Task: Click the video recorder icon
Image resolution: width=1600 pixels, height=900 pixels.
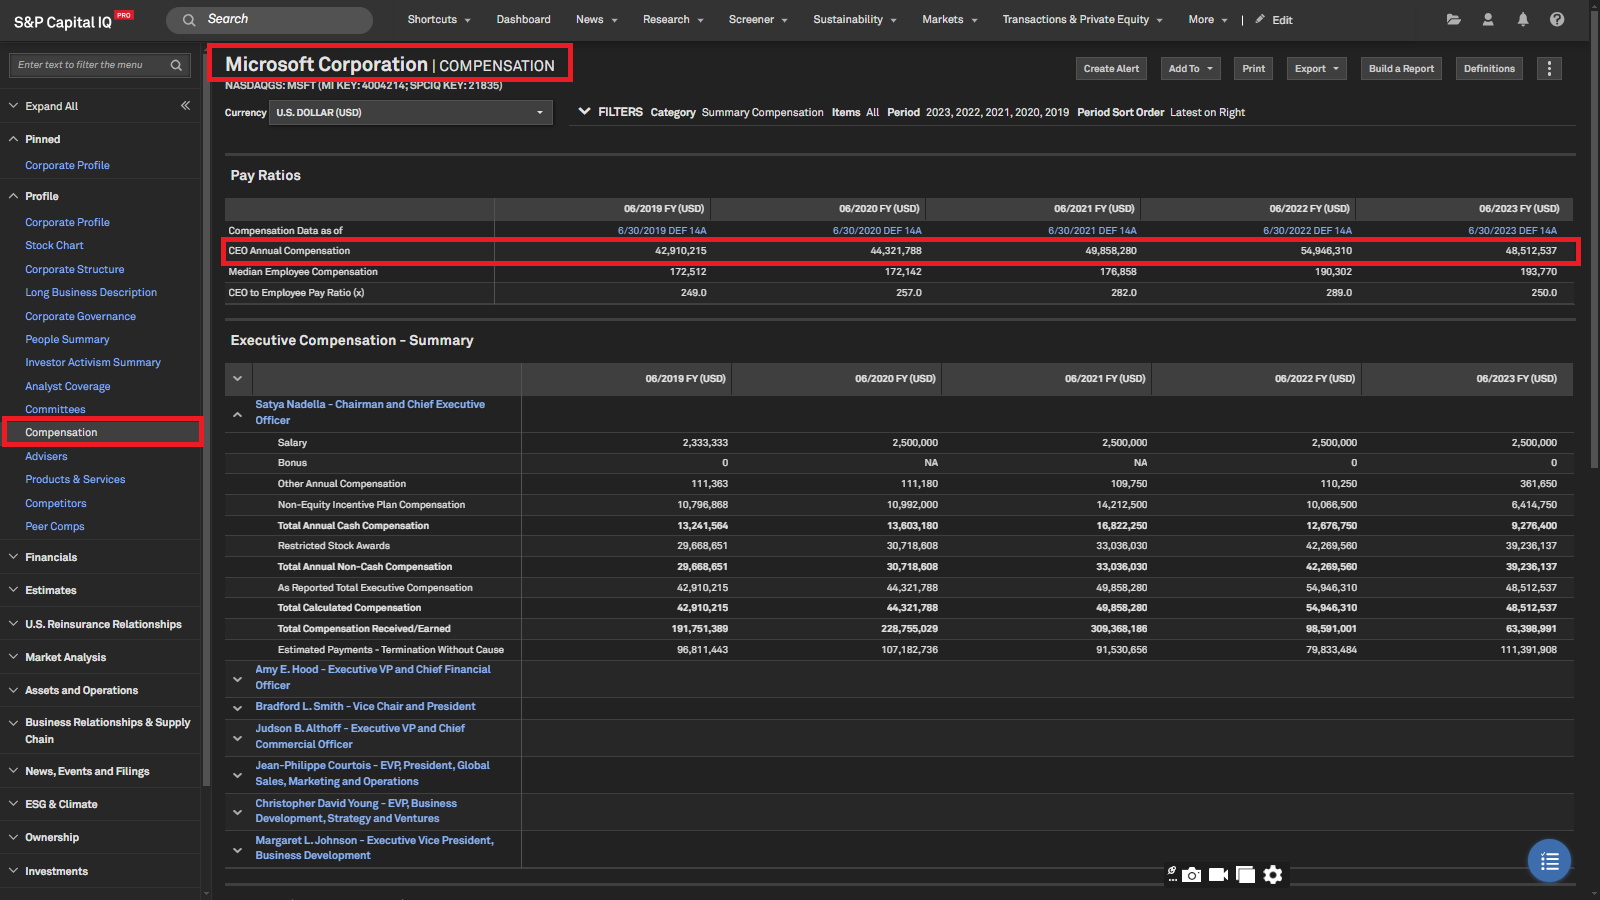Action: (x=1218, y=875)
